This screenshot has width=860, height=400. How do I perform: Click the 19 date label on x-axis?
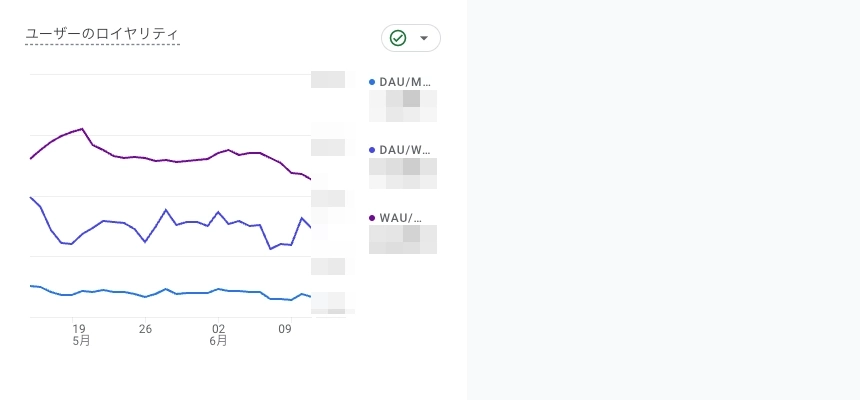tap(79, 329)
